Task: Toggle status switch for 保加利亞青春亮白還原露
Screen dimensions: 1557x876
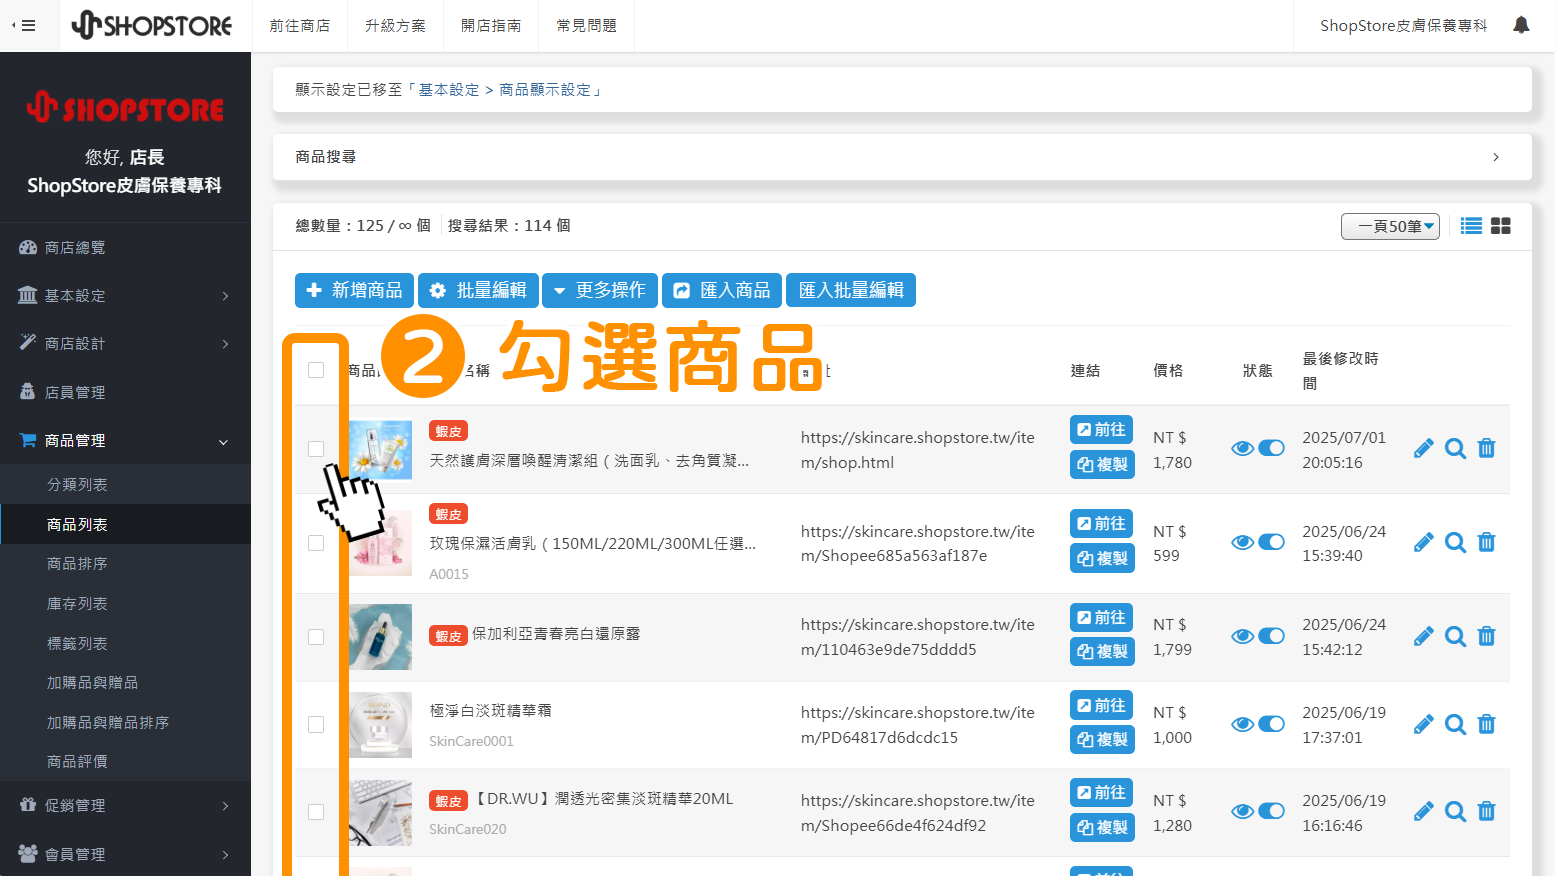Action: pos(1271,636)
